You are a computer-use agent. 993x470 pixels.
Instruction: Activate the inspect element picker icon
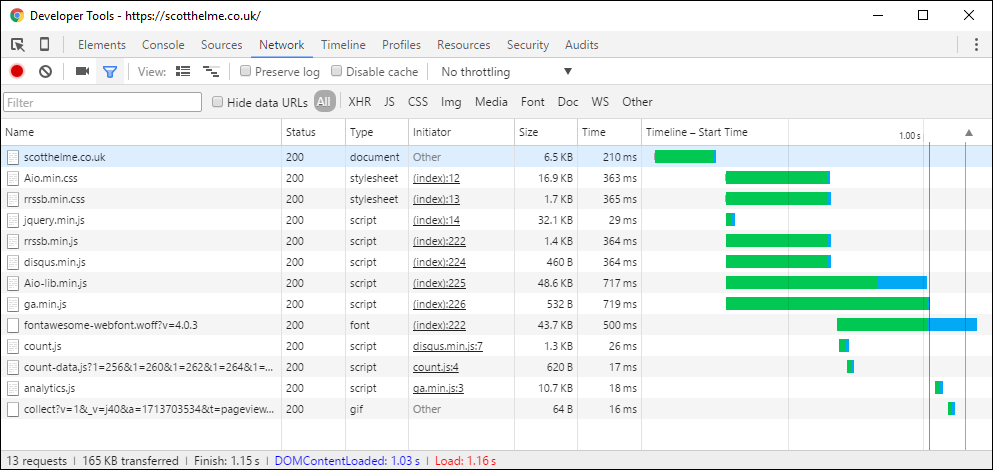tap(18, 45)
